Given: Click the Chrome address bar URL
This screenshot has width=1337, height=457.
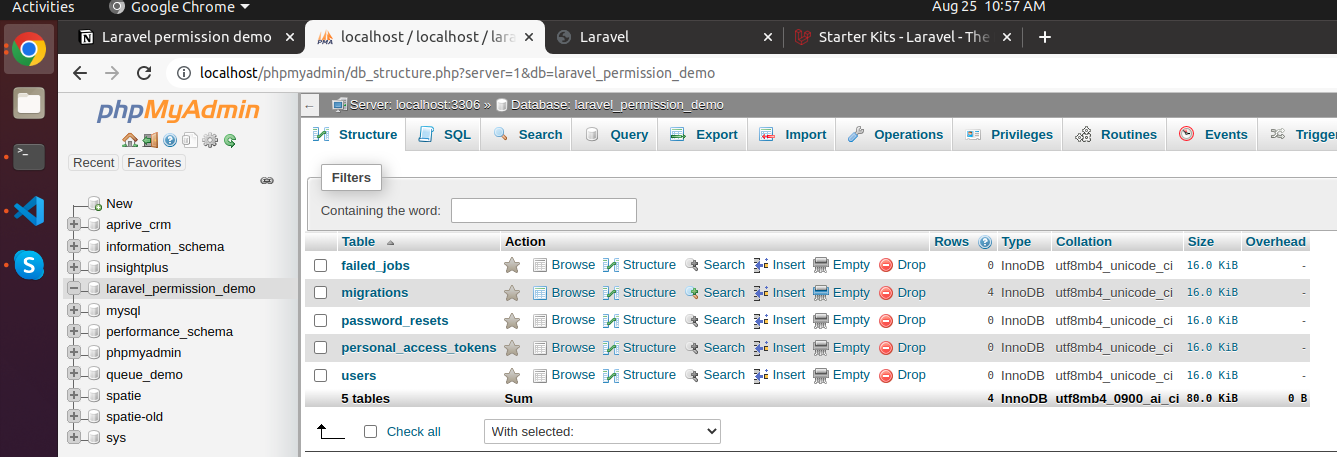Looking at the screenshot, I should [457, 73].
